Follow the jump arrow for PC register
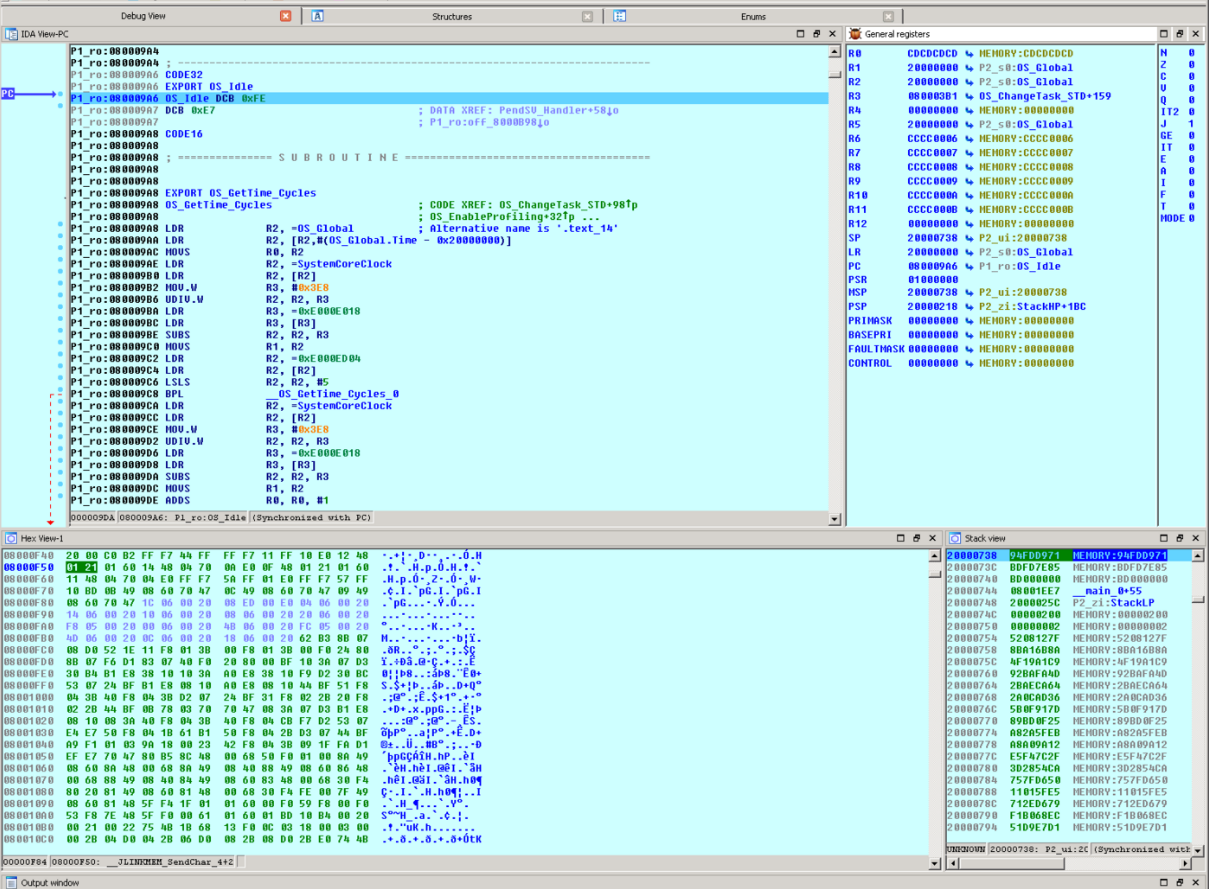Image resolution: width=1209 pixels, height=889 pixels. (971, 265)
